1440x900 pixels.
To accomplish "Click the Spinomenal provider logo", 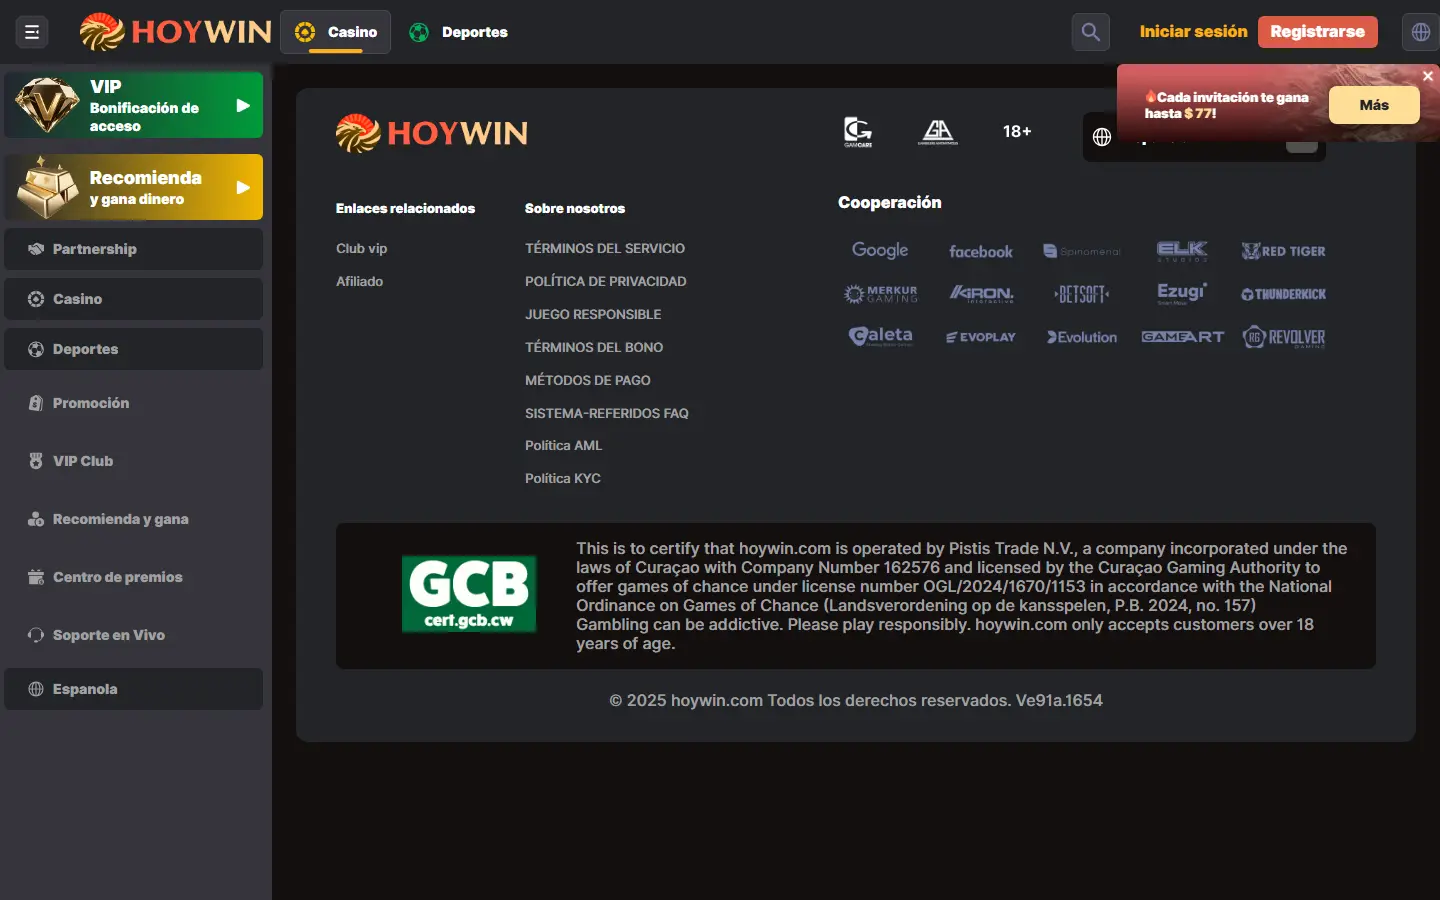I will click(x=1082, y=251).
